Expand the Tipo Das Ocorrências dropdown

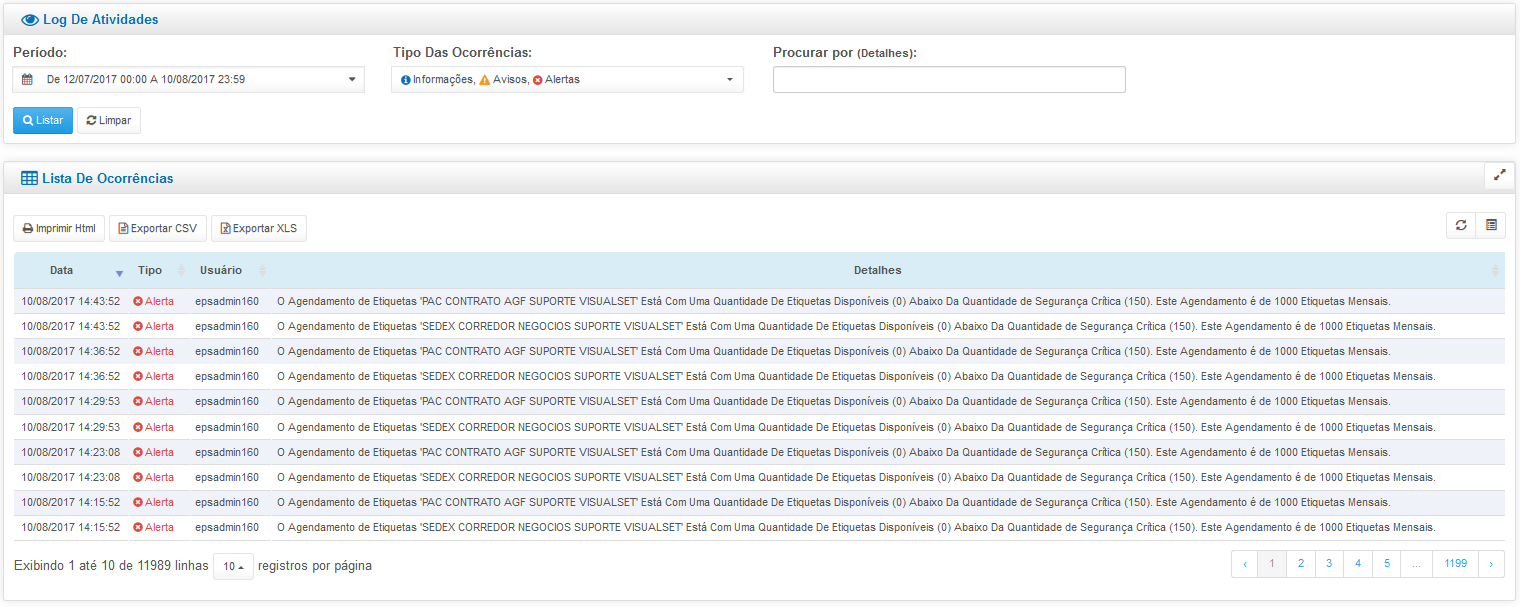click(567, 80)
